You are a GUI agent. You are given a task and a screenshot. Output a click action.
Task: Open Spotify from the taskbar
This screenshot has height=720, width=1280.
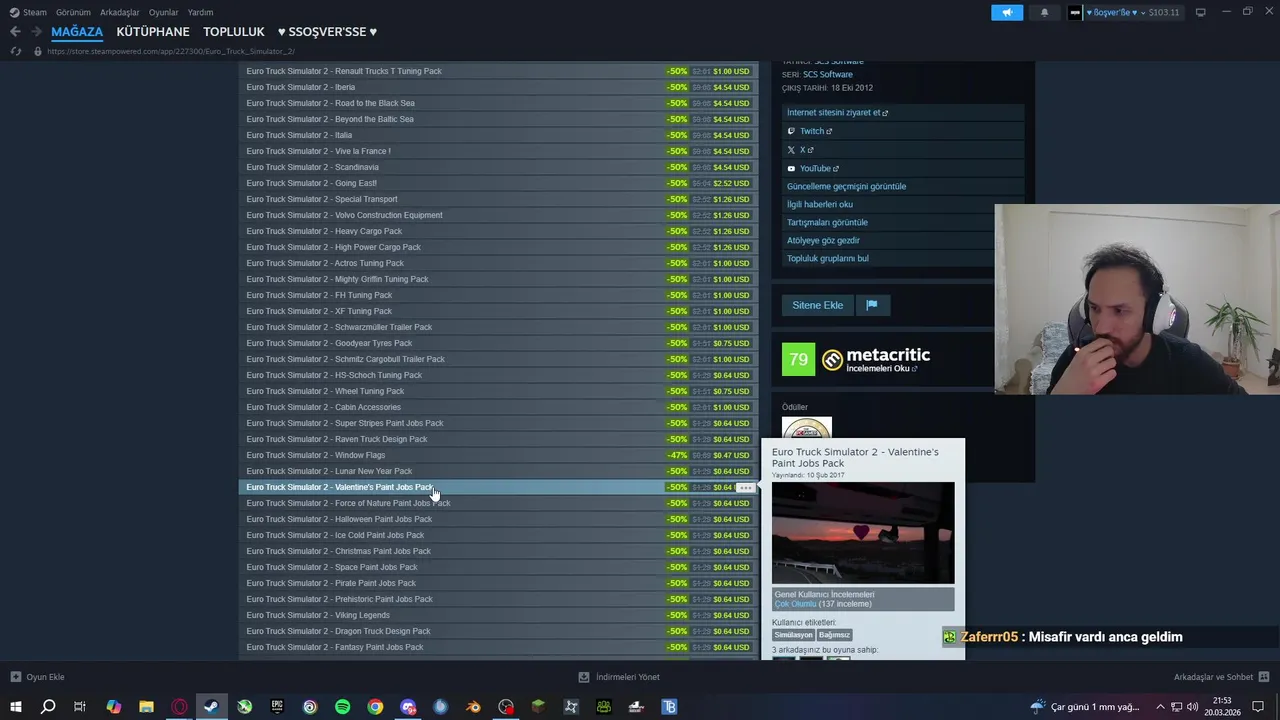coord(342,707)
